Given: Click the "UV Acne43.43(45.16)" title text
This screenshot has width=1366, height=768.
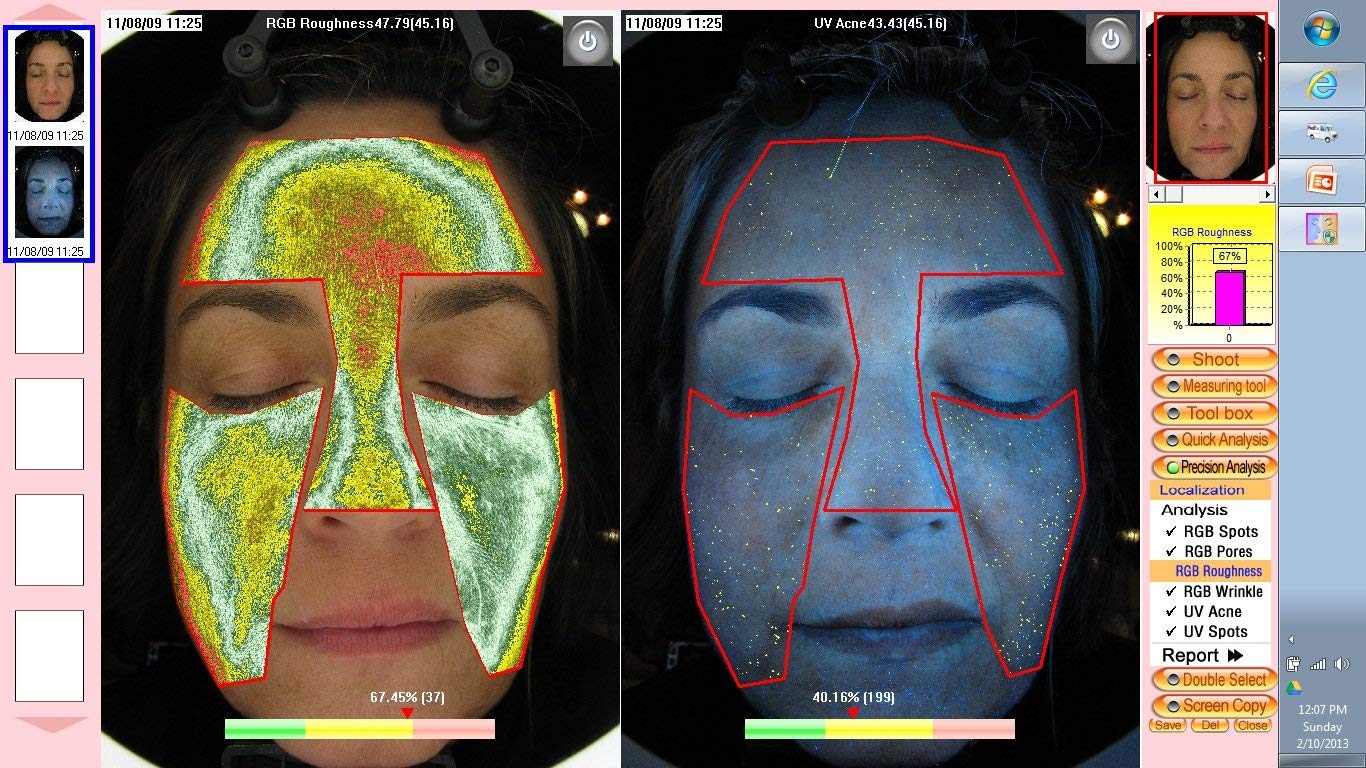Looking at the screenshot, I should click(x=880, y=23).
